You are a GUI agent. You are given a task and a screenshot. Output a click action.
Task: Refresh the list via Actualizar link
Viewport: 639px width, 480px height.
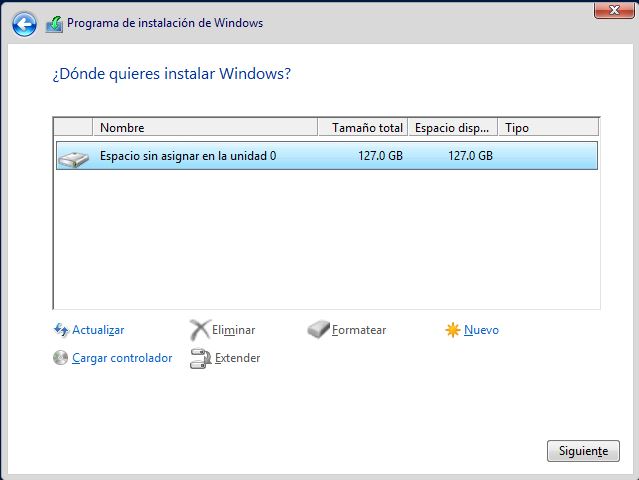pos(98,330)
